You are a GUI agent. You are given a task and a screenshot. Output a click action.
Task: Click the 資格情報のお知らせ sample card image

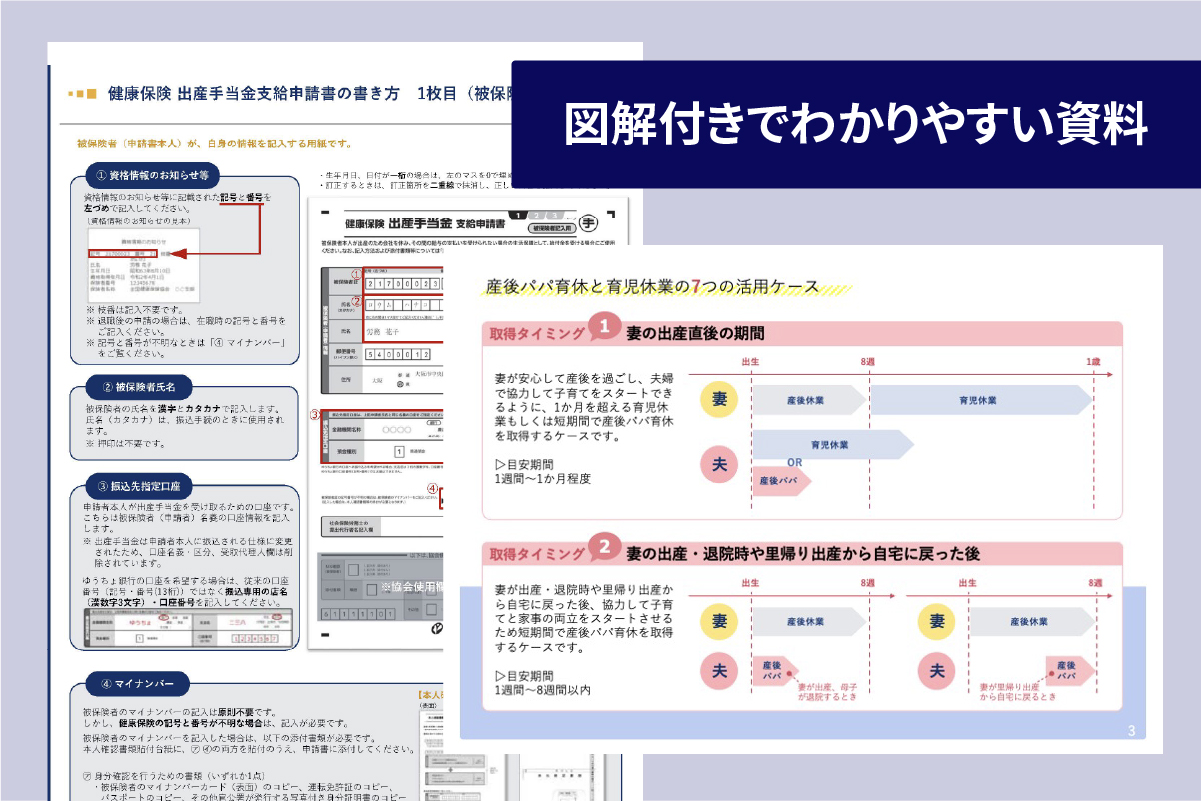click(x=142, y=264)
